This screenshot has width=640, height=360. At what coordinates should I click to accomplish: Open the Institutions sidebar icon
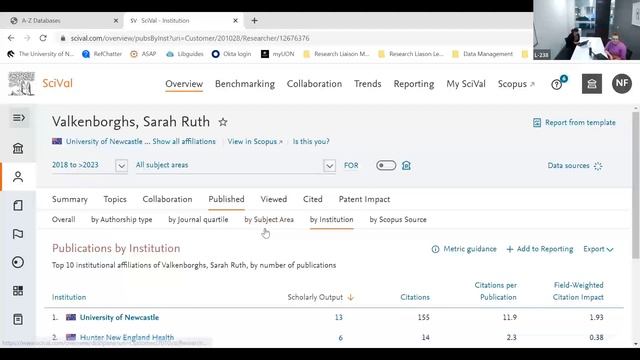(x=18, y=148)
